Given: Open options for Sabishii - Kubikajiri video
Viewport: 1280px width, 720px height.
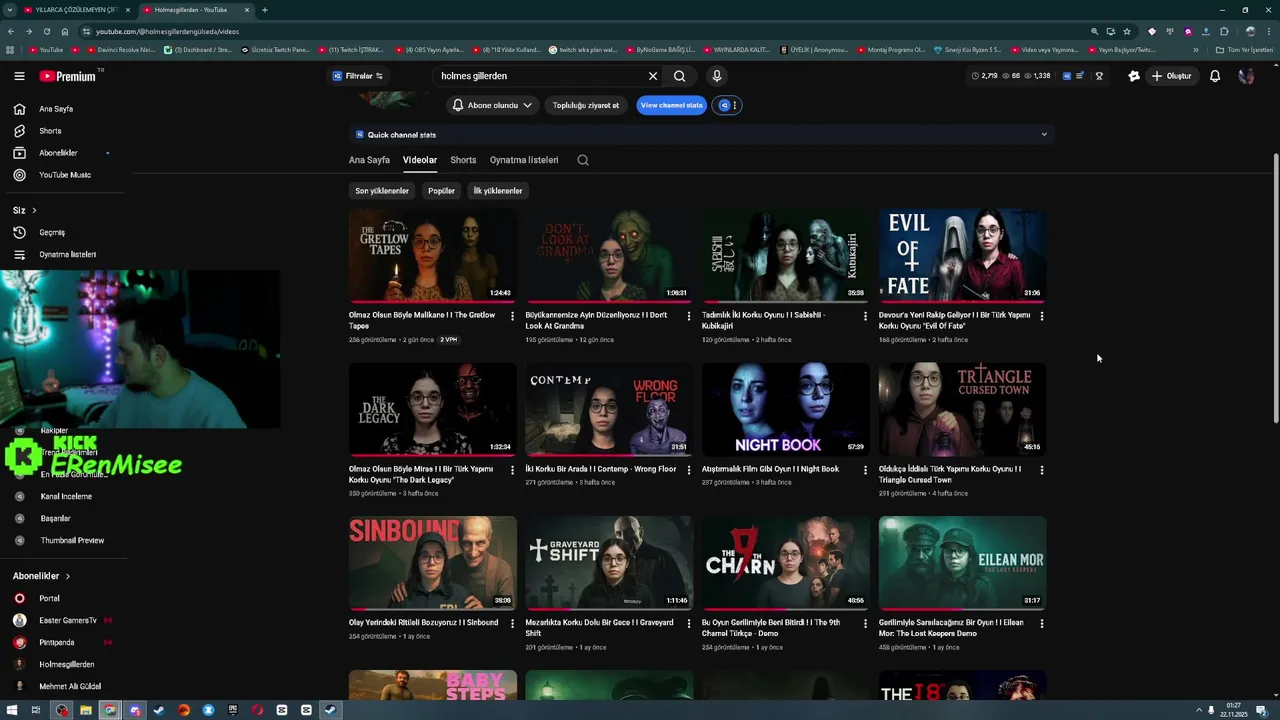Looking at the screenshot, I should coord(865,316).
